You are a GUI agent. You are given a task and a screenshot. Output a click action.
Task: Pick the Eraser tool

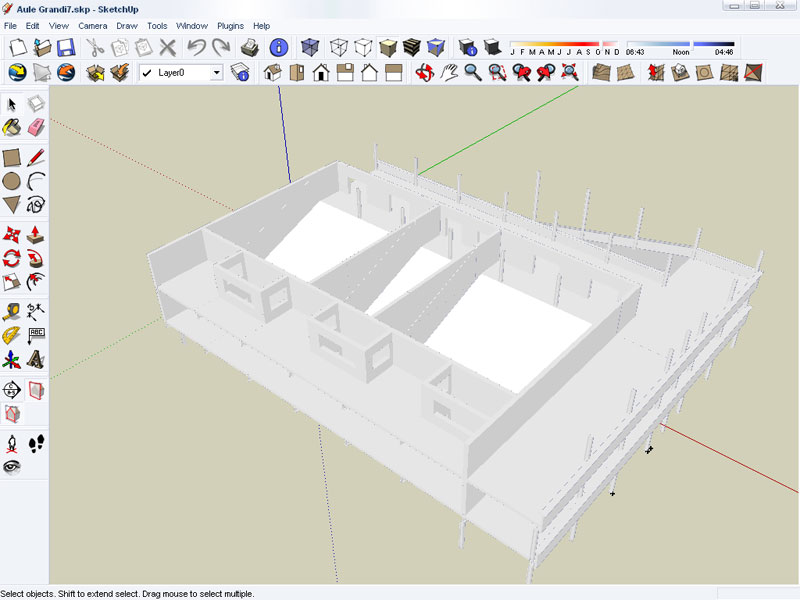pyautogui.click(x=37, y=127)
